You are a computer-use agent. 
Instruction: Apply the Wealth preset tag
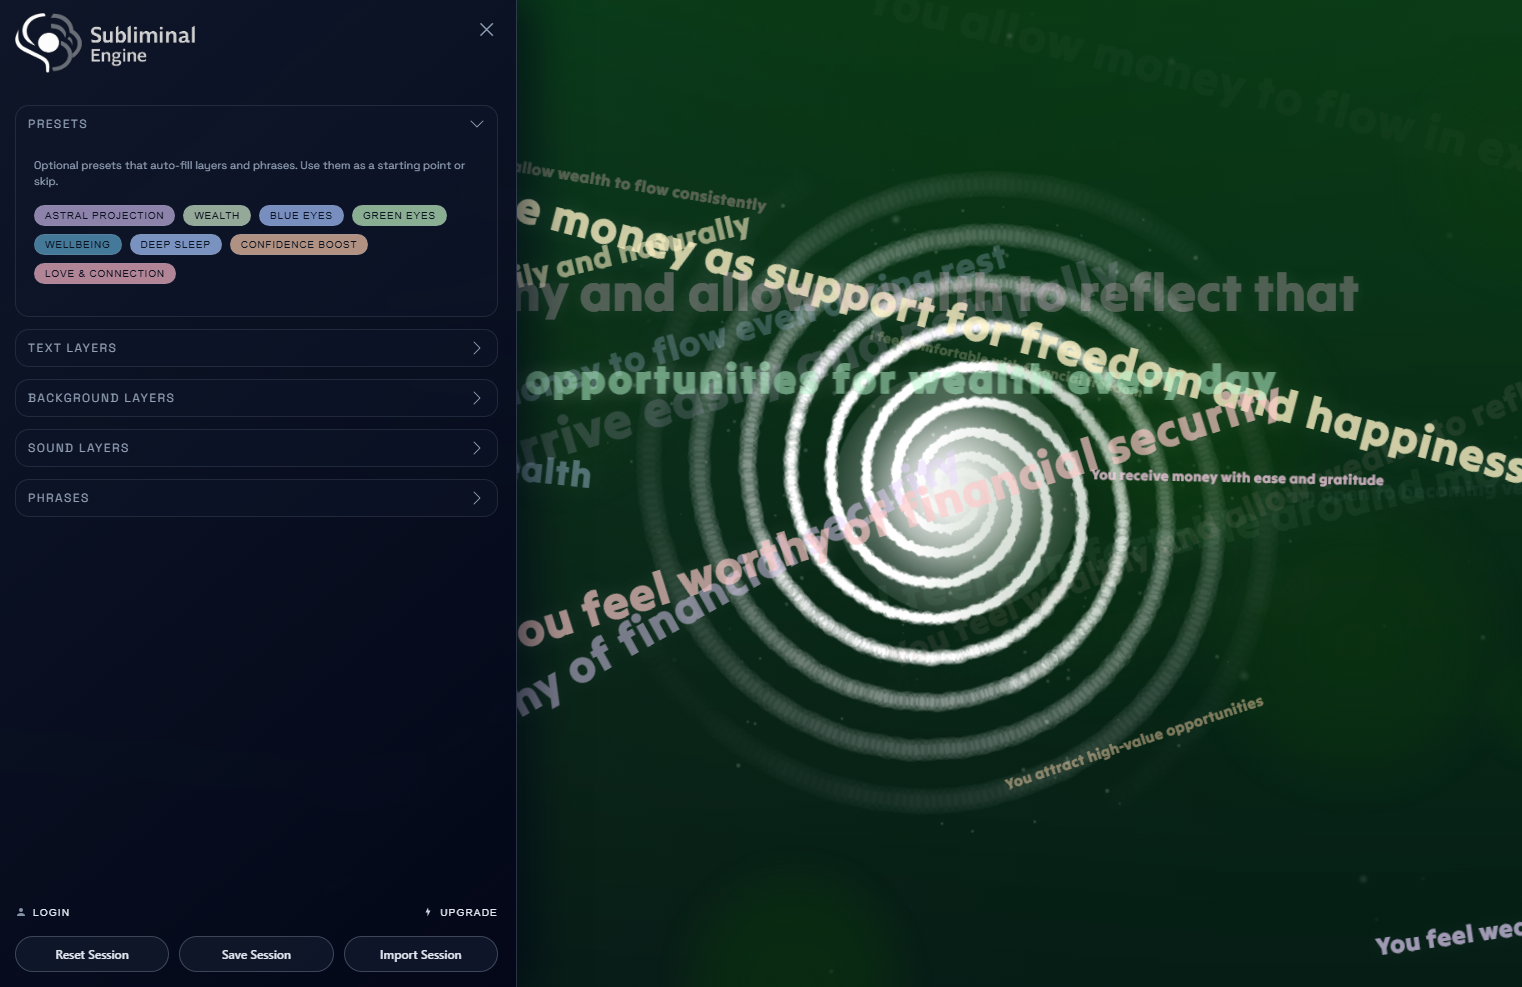tap(216, 216)
